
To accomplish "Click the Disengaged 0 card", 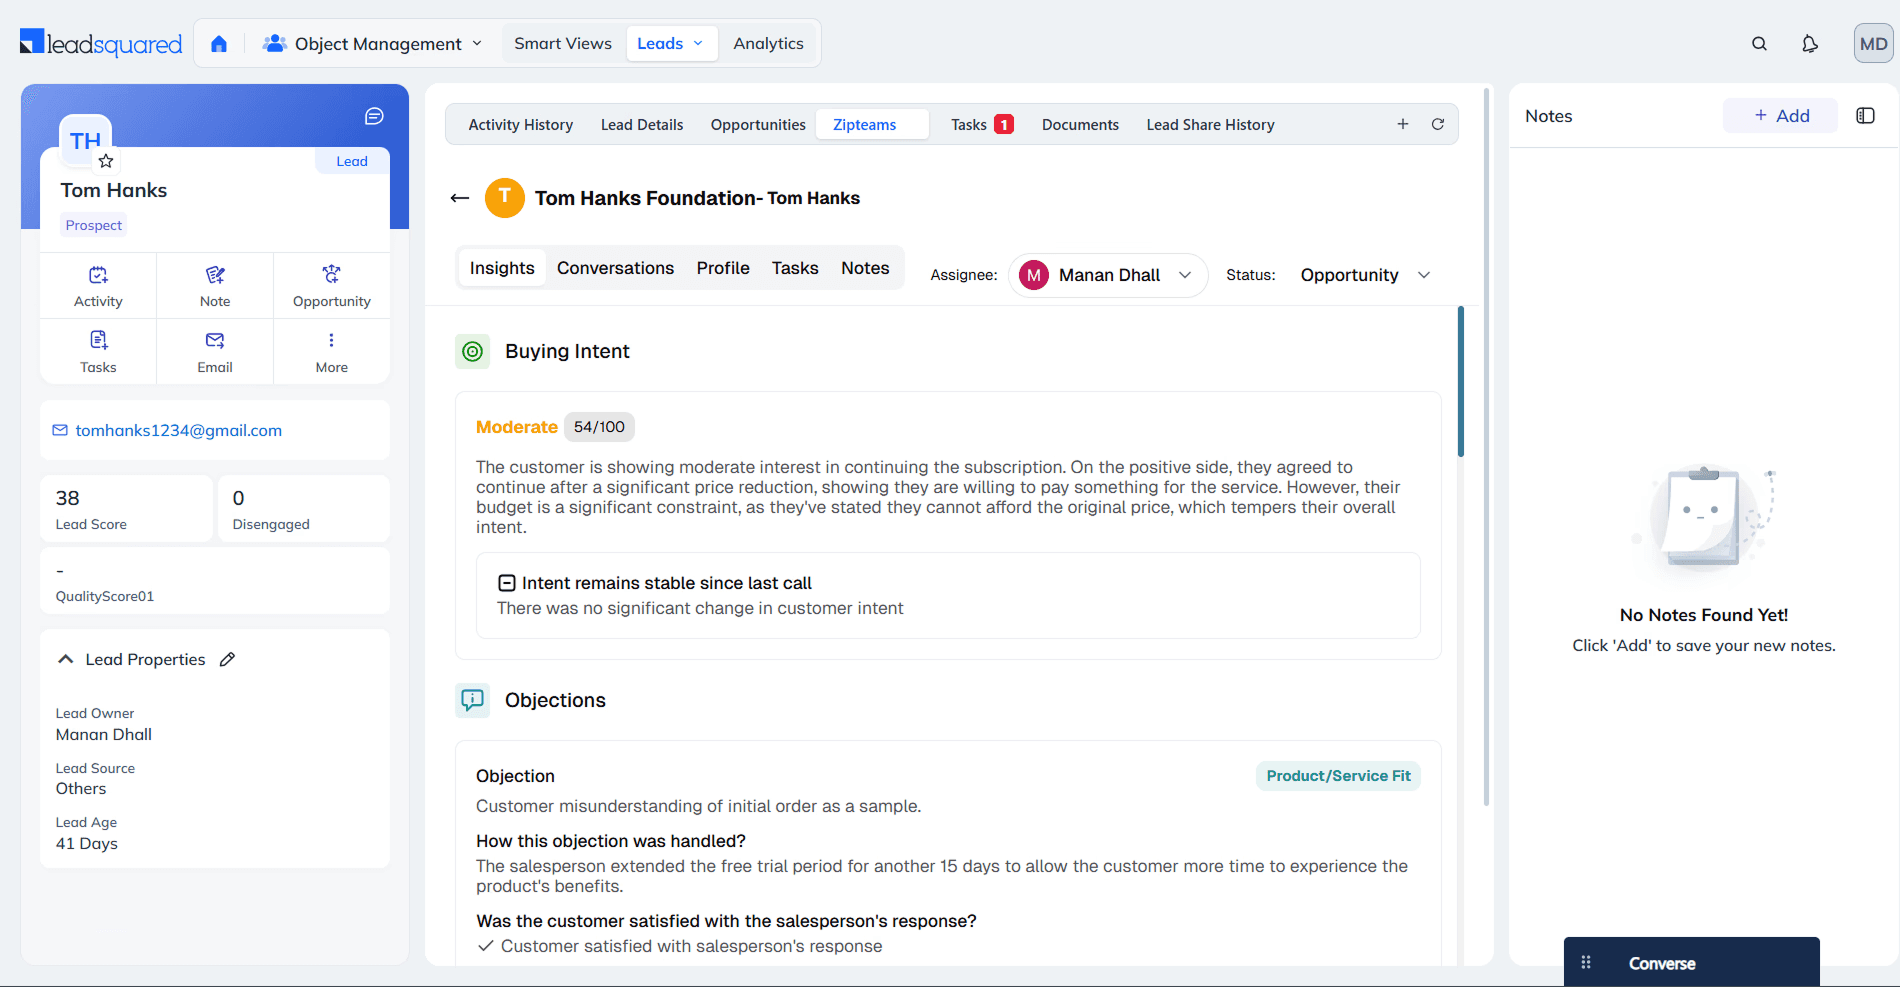I will 303,509.
